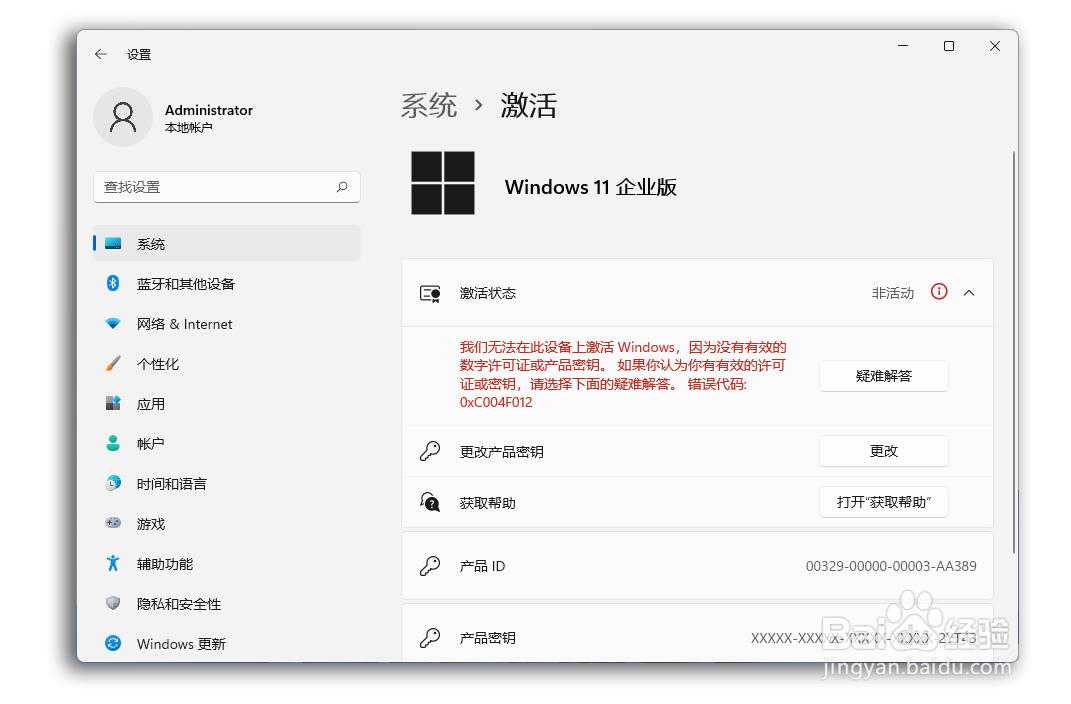Open 蓝牙和其他设备 settings

pyautogui.click(x=227, y=284)
